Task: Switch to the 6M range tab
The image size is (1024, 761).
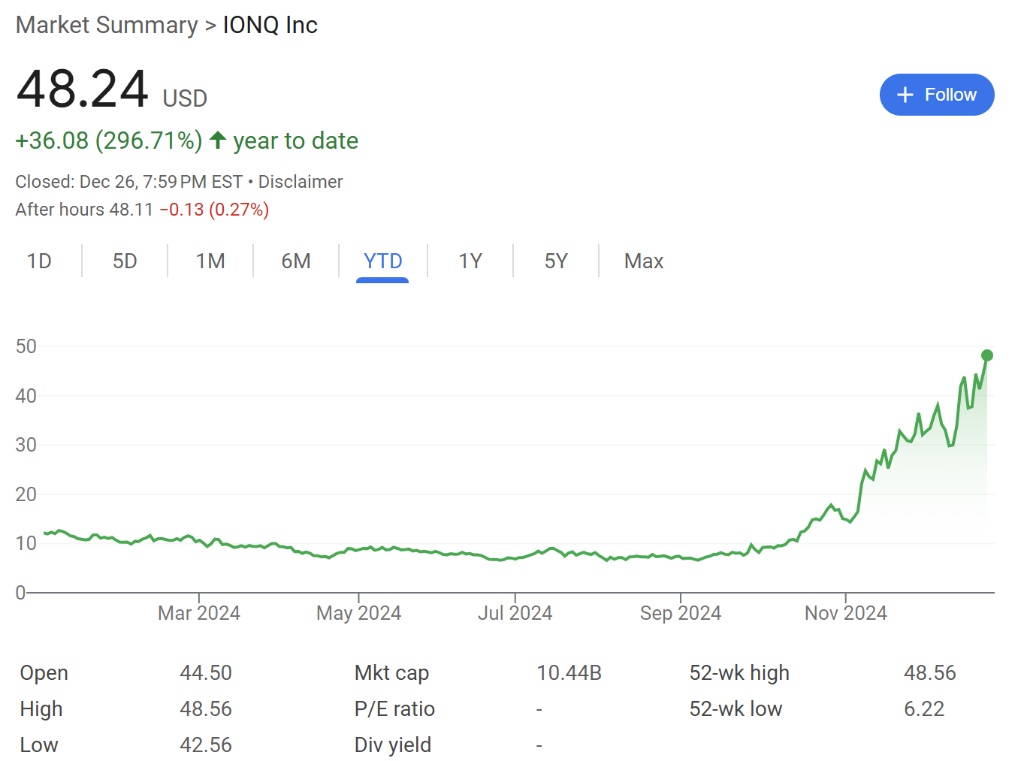Action: [296, 261]
